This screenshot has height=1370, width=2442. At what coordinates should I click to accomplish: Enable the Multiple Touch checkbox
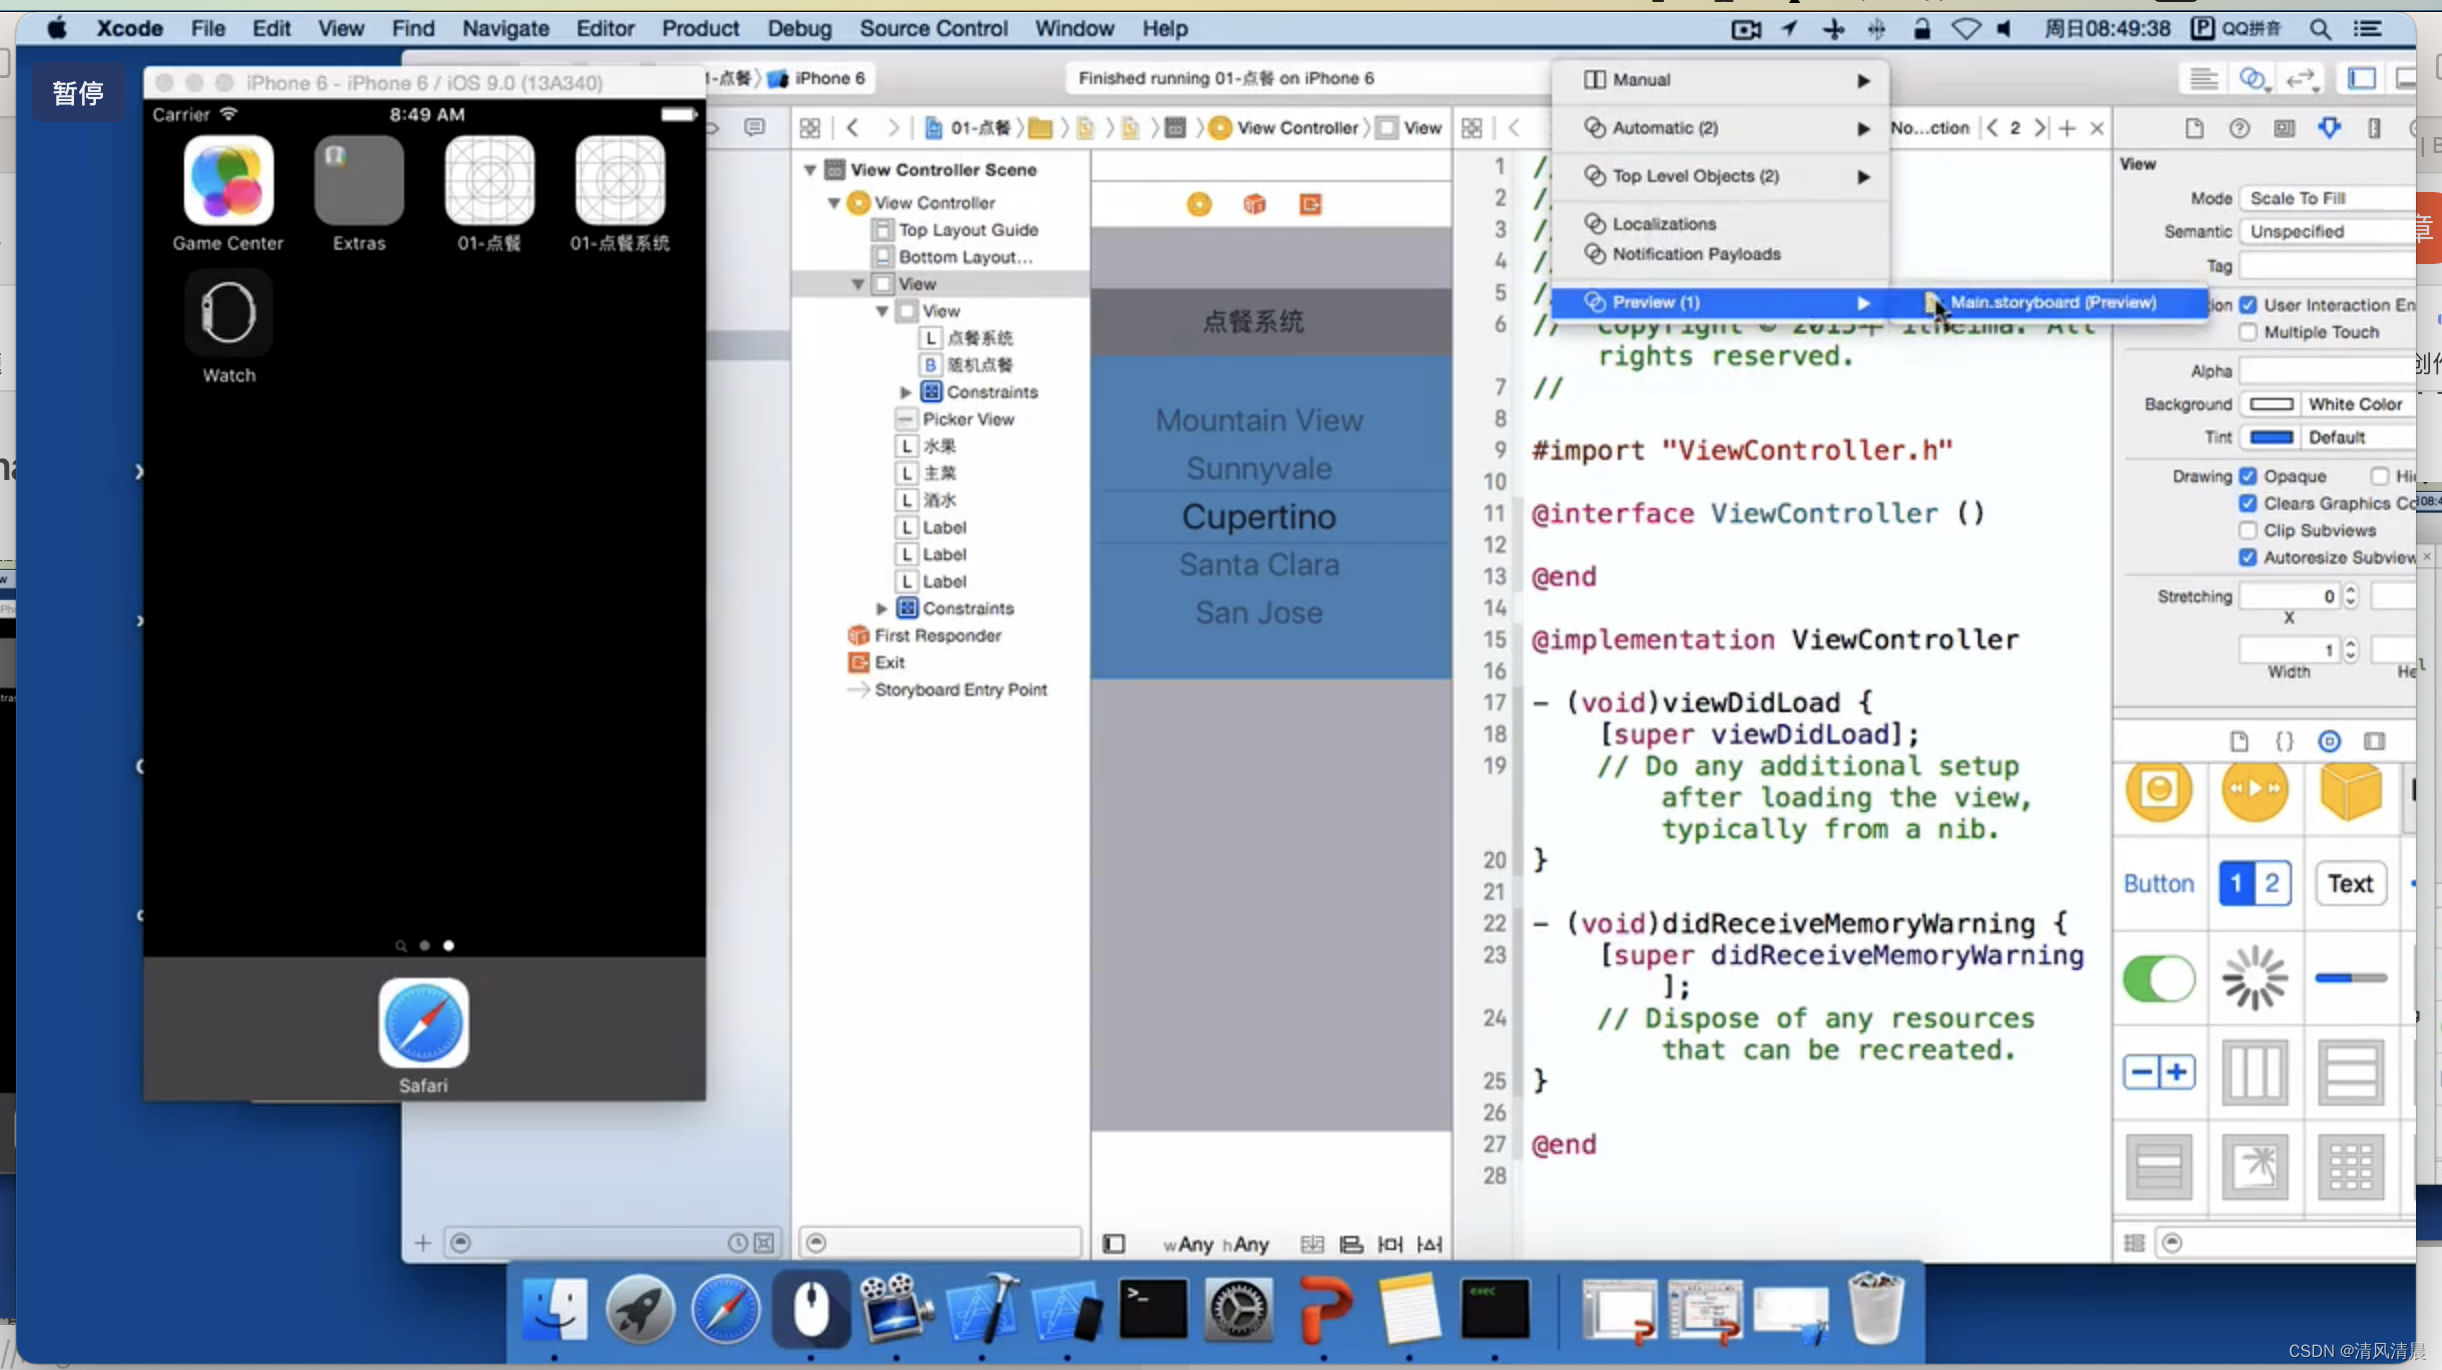coord(2248,332)
